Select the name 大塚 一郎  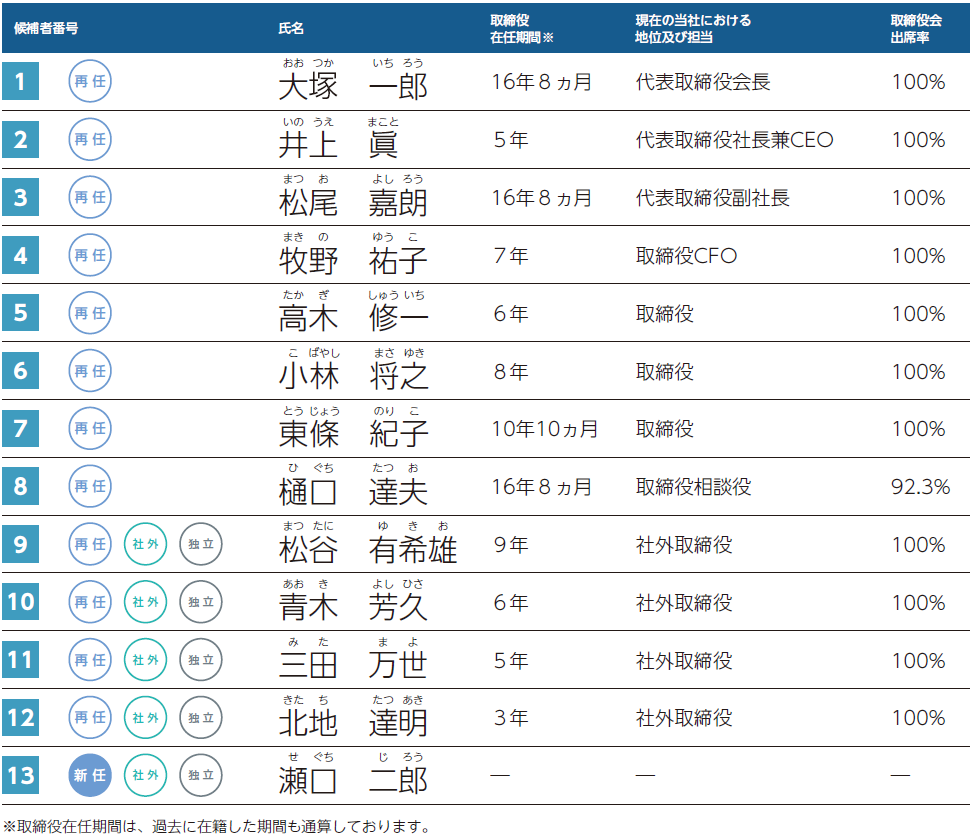point(353,86)
